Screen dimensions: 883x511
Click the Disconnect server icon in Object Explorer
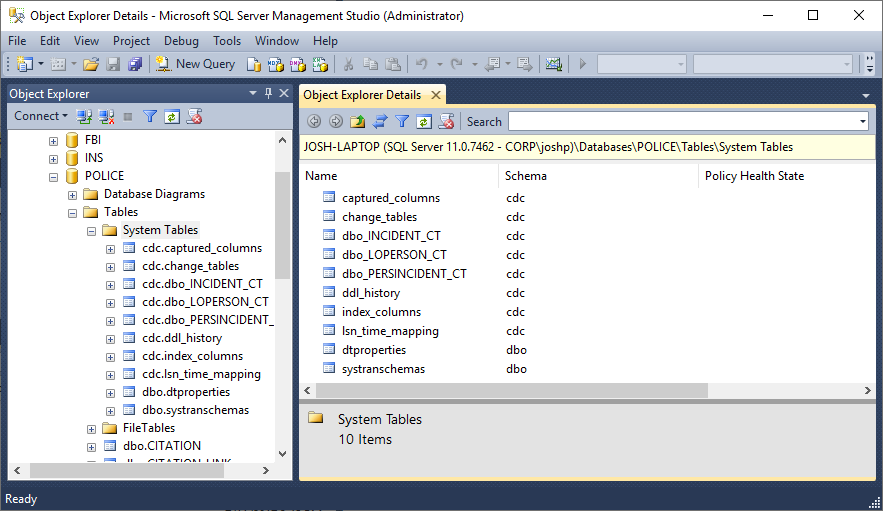(x=106, y=116)
